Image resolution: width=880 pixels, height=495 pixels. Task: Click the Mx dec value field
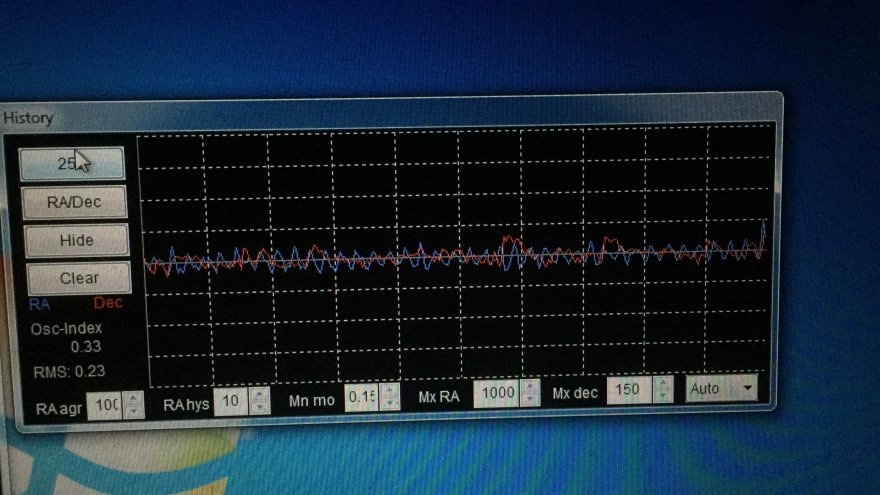pos(627,390)
